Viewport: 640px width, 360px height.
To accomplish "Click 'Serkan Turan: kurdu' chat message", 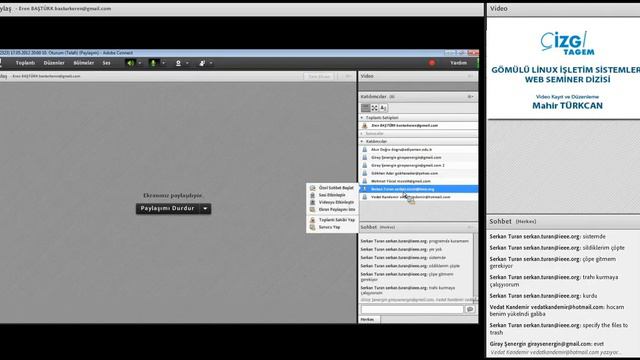I will click(543, 296).
